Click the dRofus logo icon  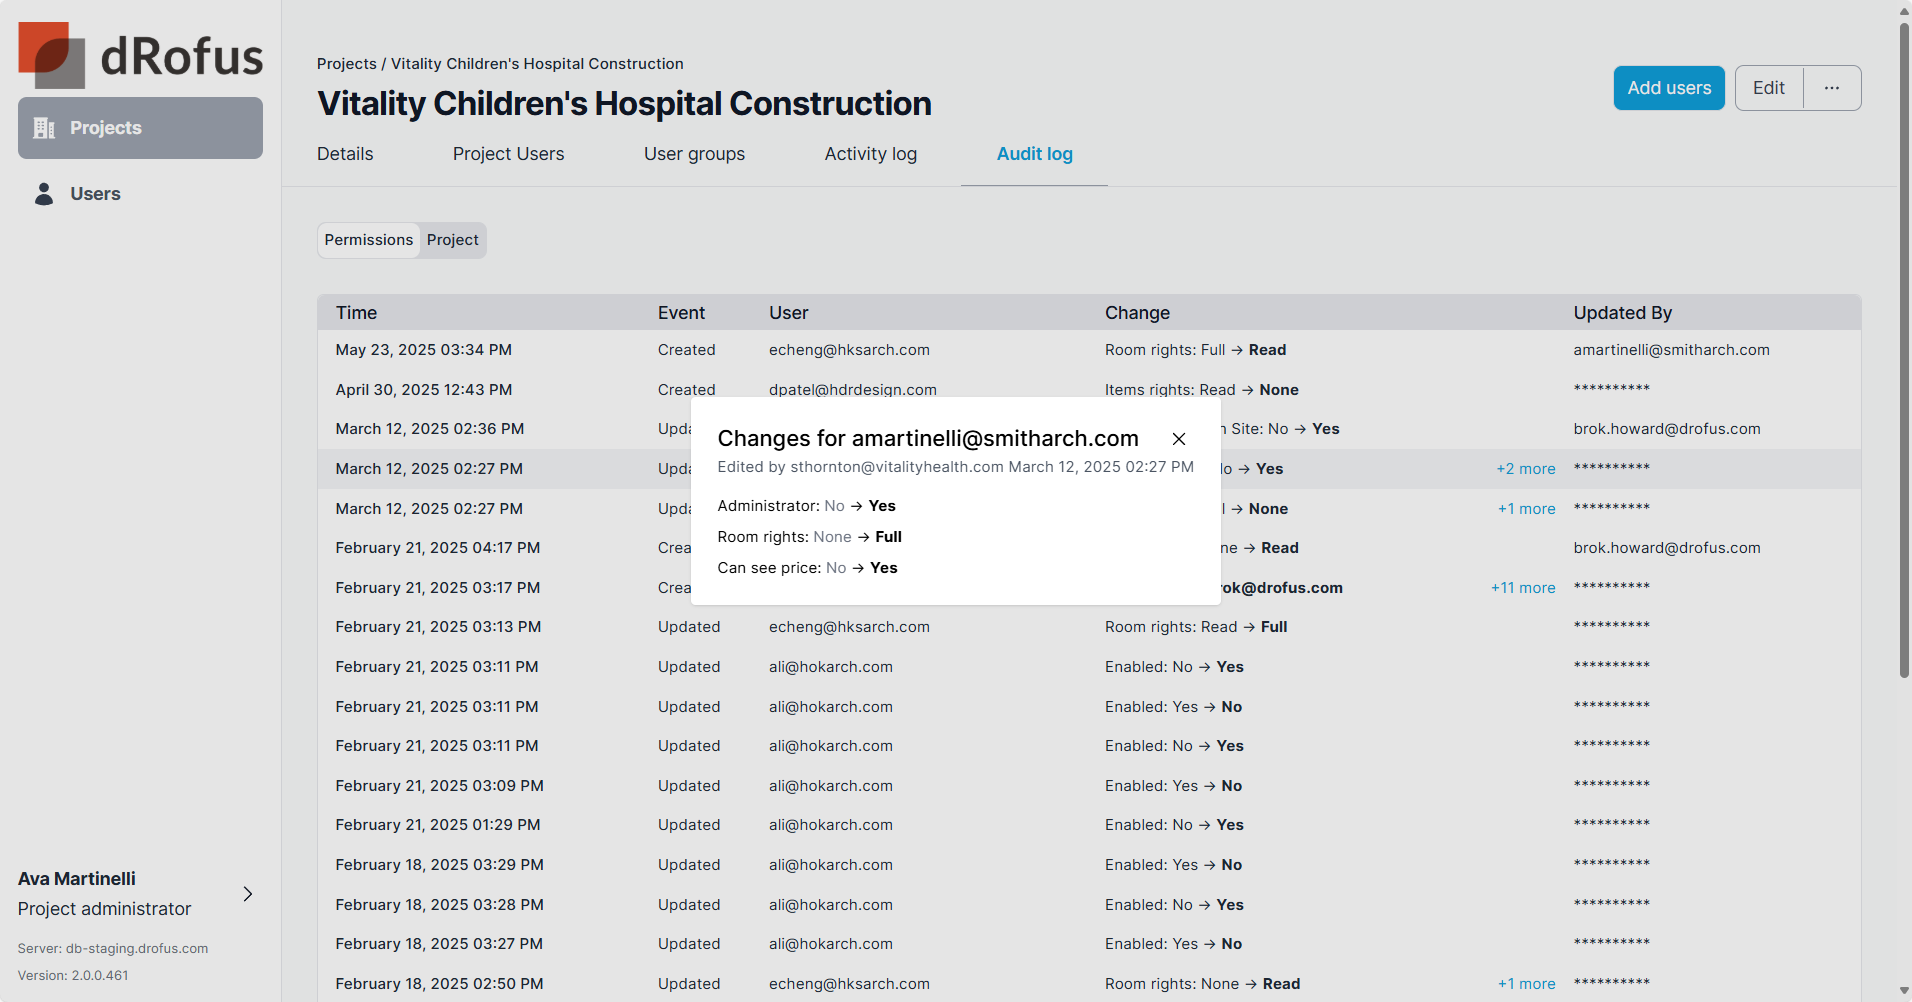pyautogui.click(x=51, y=55)
